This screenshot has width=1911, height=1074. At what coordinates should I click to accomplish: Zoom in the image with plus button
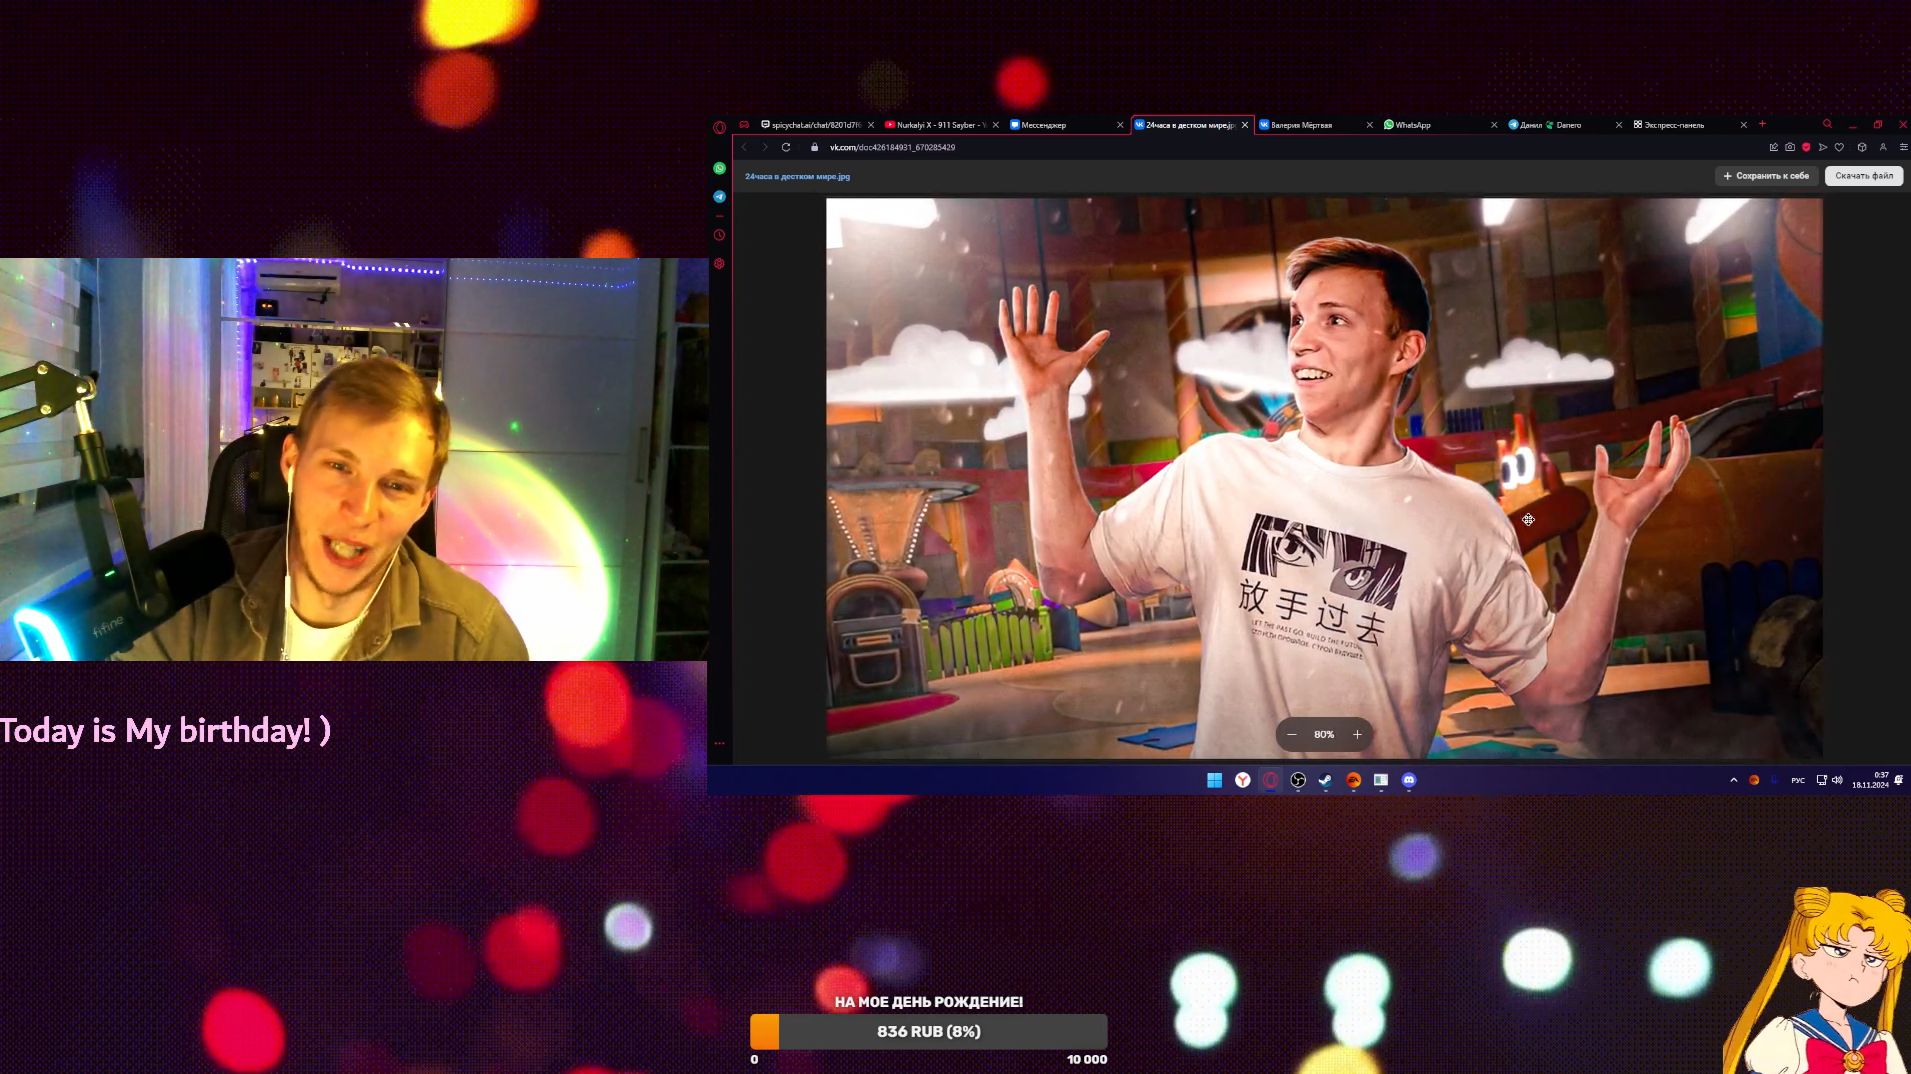click(1357, 734)
